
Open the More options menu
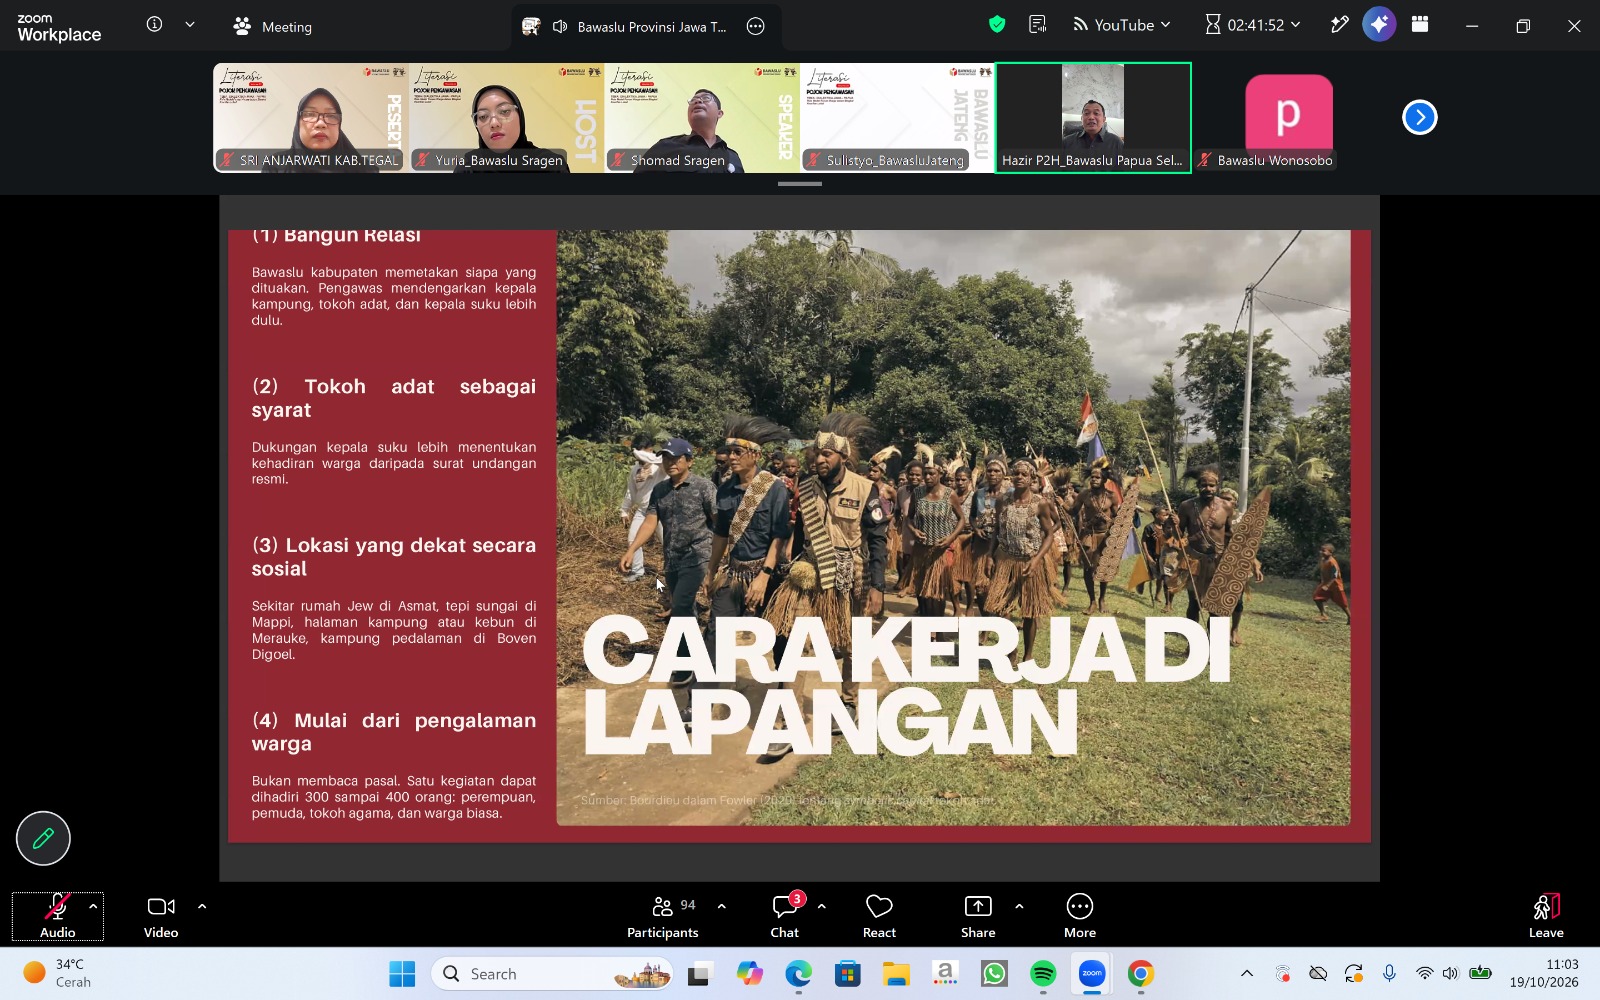click(1080, 916)
